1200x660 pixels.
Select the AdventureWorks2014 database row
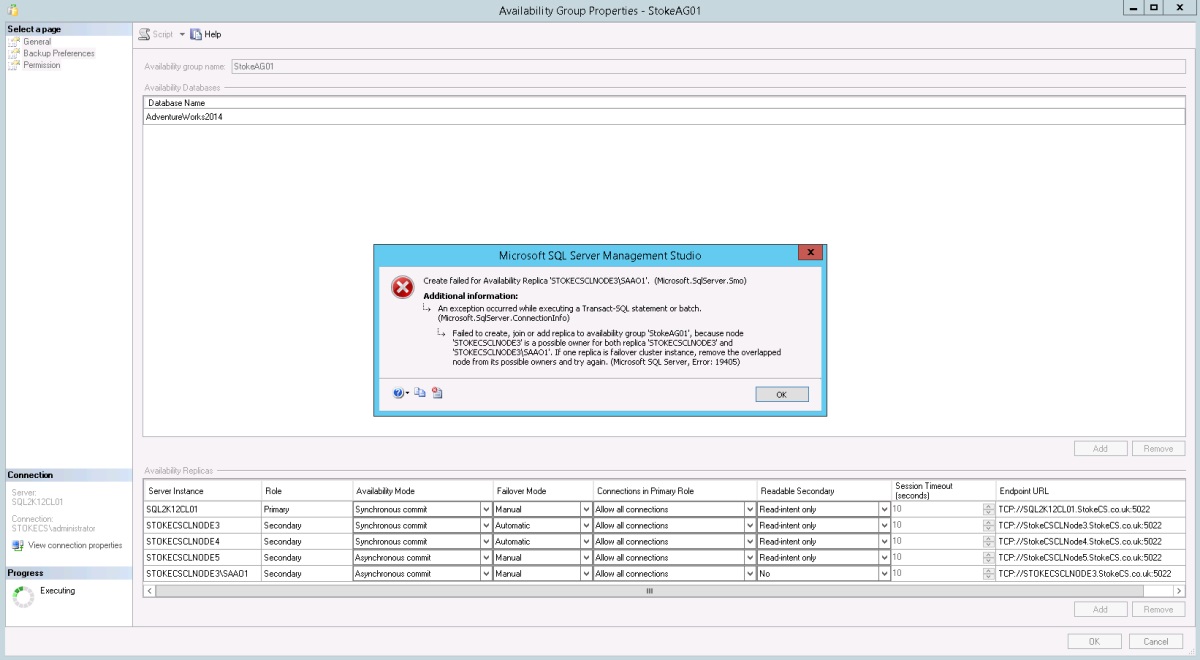pos(664,116)
